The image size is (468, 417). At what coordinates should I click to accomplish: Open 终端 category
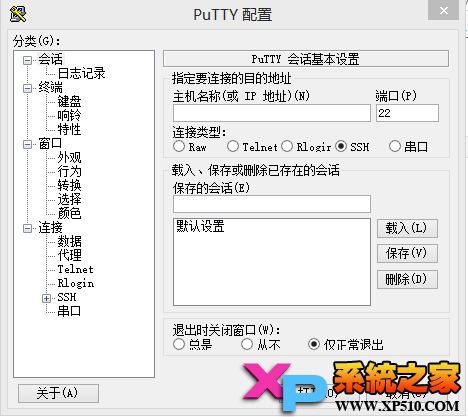click(50, 87)
